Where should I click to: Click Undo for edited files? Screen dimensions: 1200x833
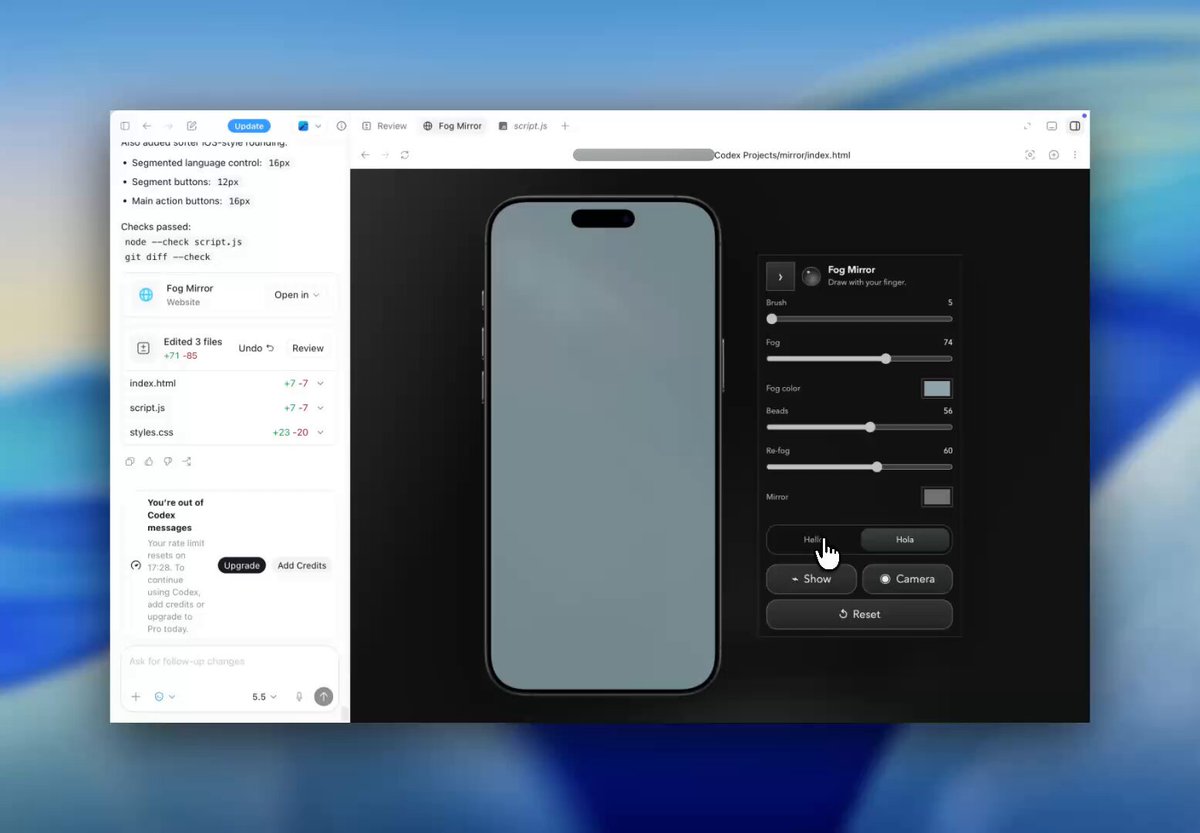(256, 348)
